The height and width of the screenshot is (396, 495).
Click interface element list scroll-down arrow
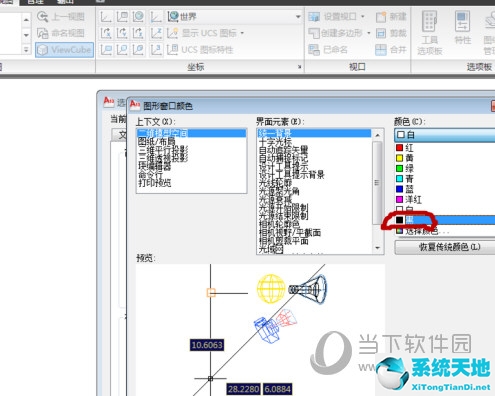(377, 248)
